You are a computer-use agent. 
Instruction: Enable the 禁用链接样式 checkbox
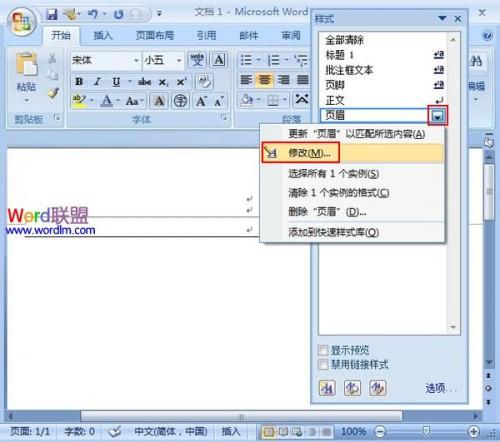(x=323, y=365)
